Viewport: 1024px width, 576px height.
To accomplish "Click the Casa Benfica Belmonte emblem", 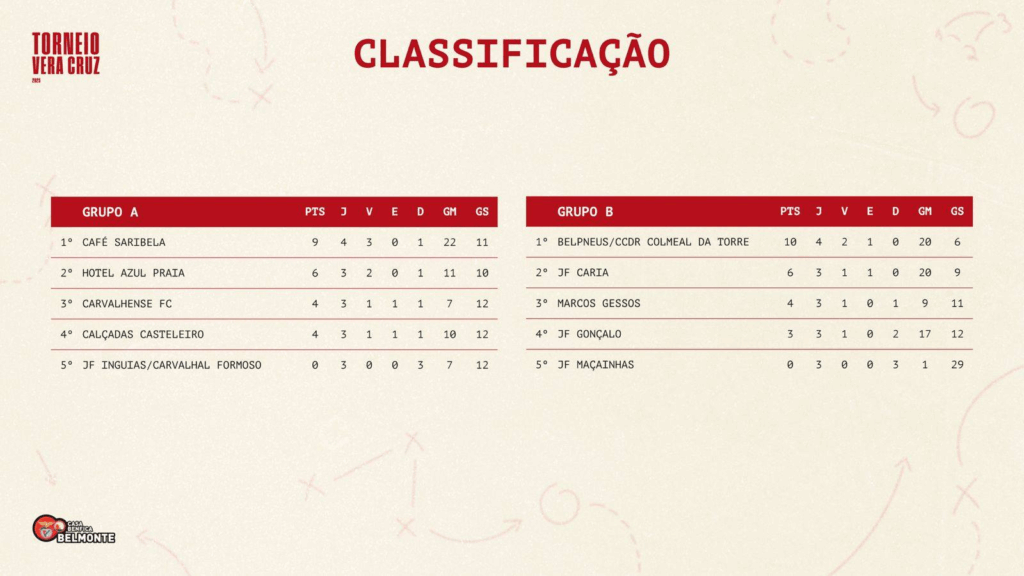I will (x=73, y=530).
